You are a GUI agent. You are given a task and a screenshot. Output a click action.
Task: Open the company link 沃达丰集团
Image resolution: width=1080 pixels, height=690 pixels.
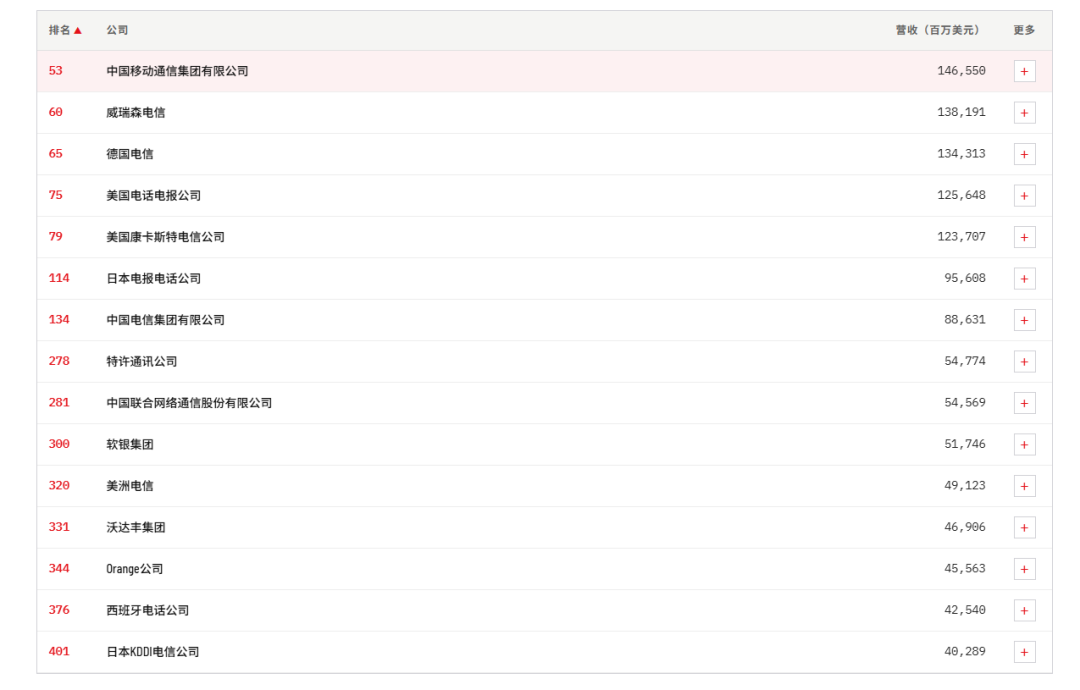click(x=136, y=527)
